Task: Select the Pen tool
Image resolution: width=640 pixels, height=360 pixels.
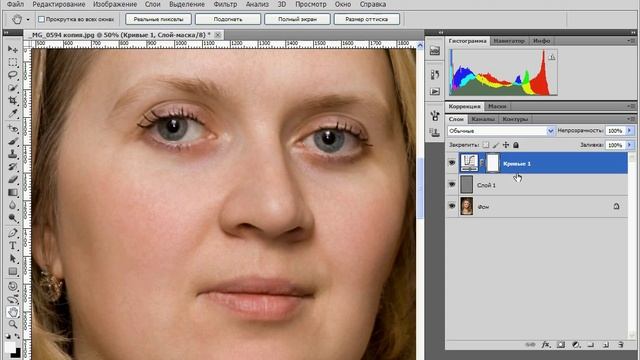Action: coord(13,233)
